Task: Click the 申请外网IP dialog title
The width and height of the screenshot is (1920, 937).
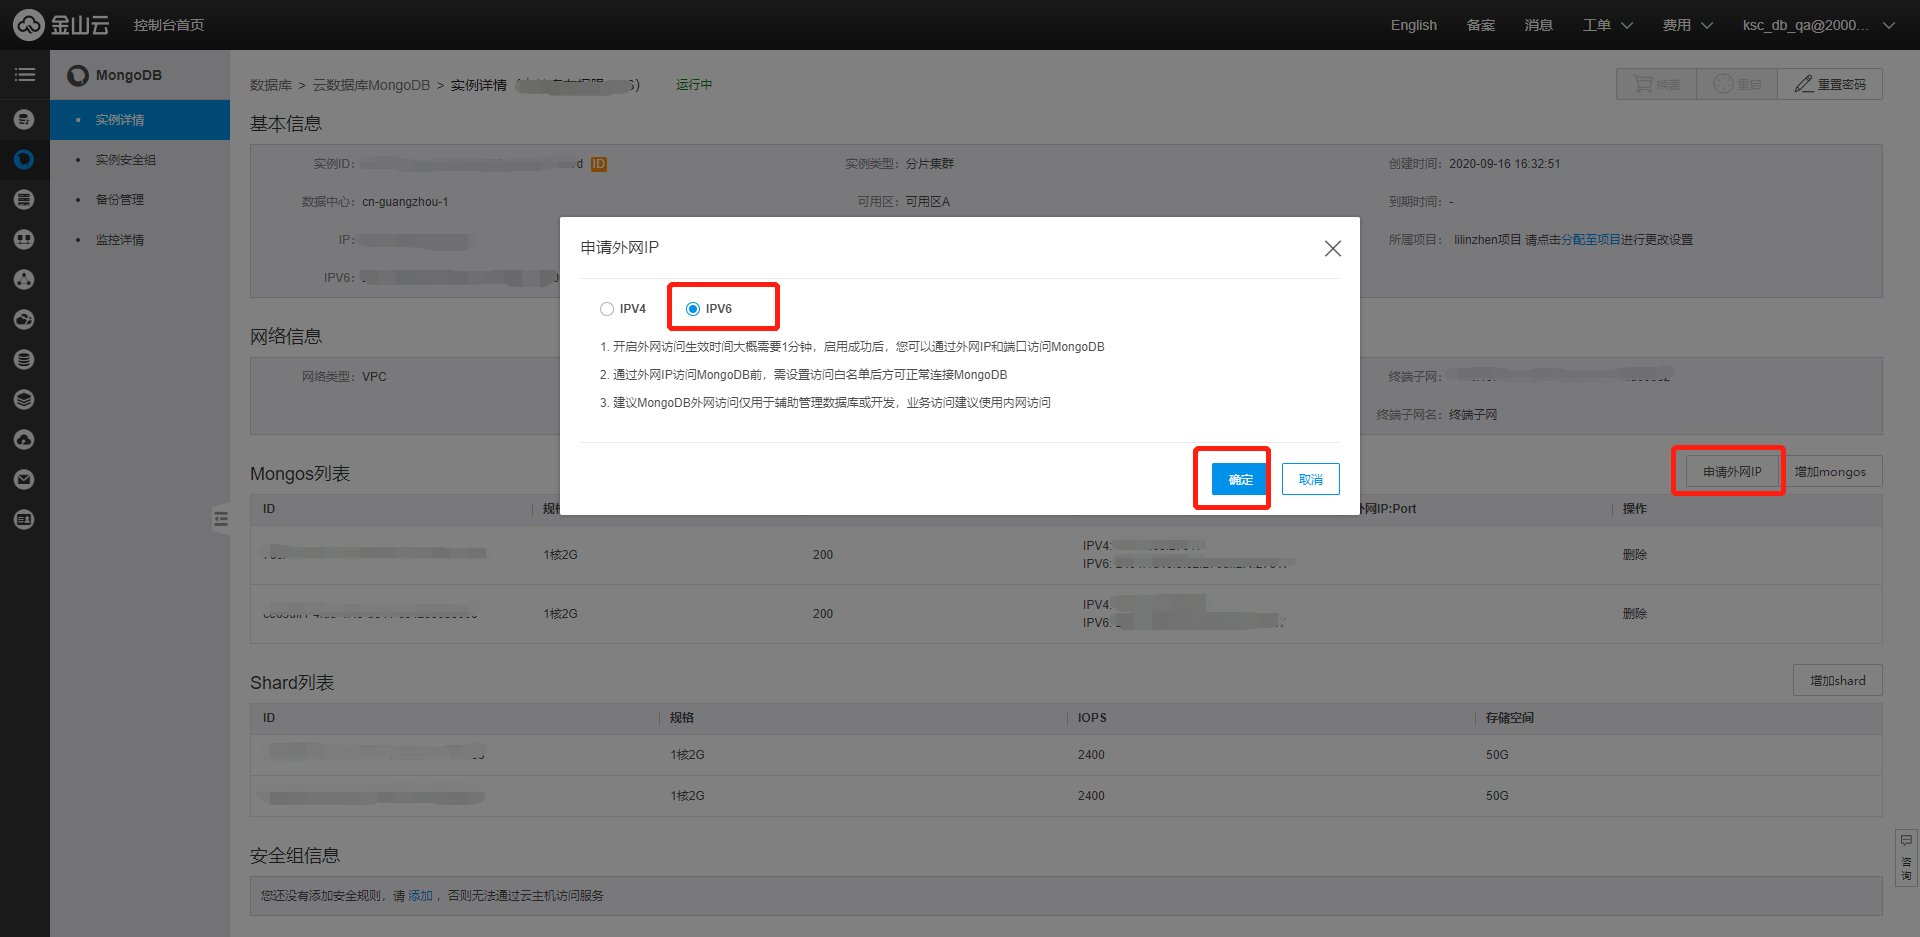Action: [620, 248]
